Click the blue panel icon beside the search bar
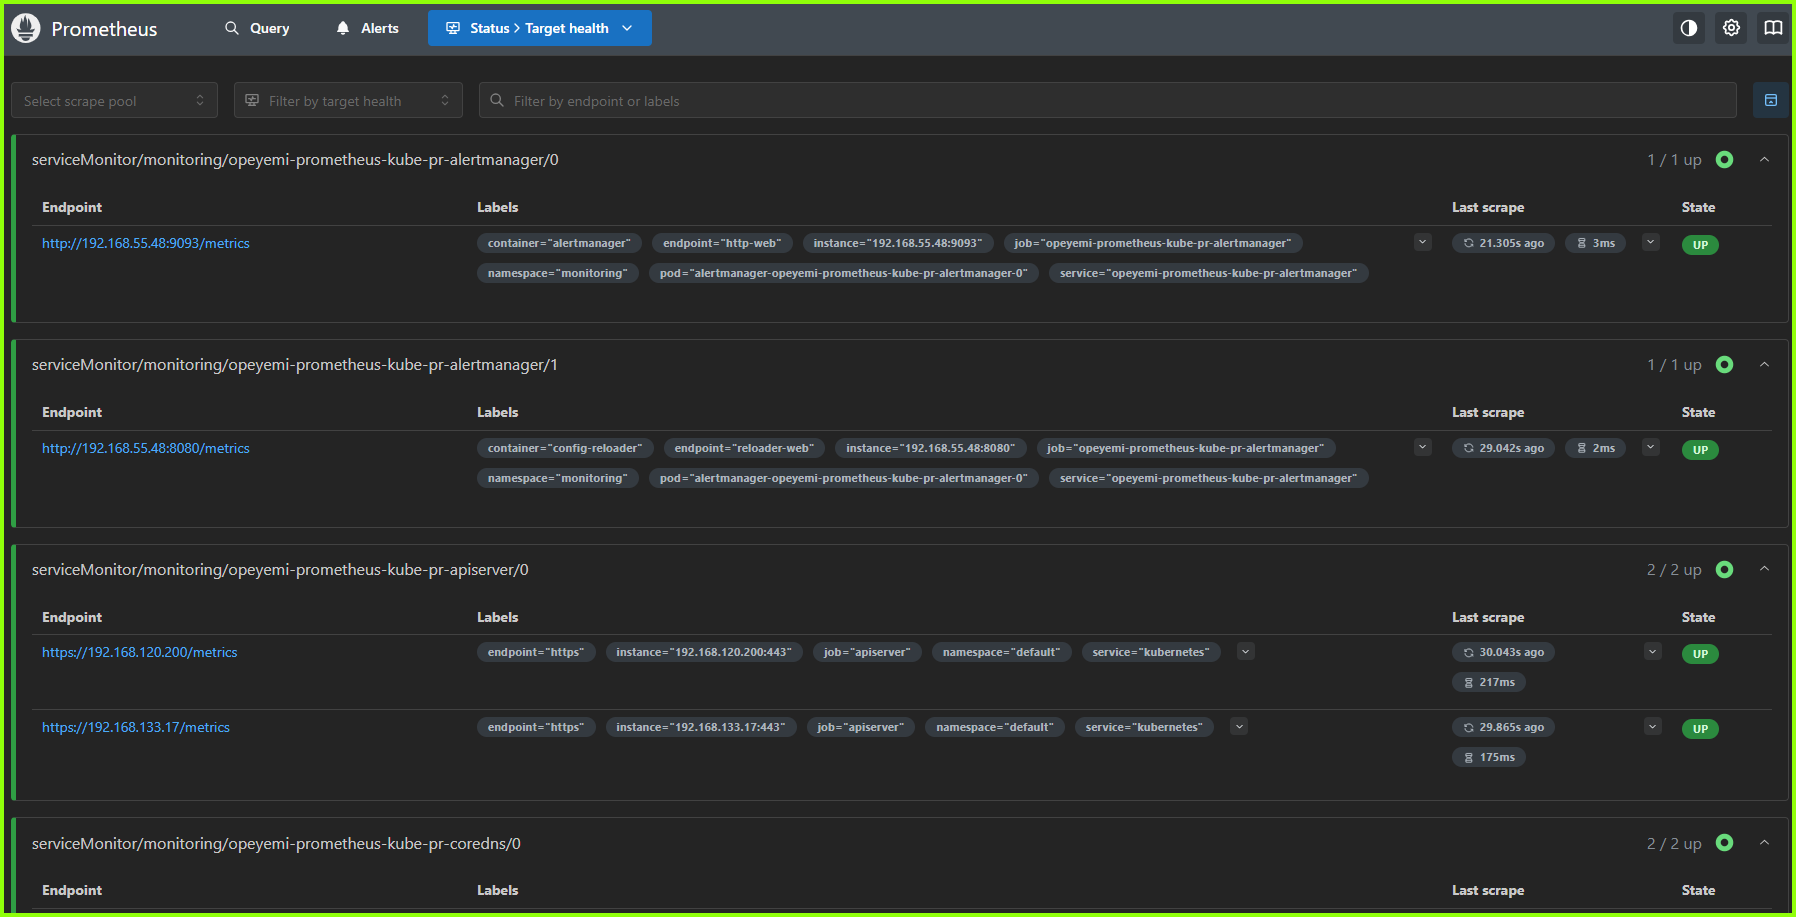Viewport: 1796px width, 917px height. [1770, 100]
